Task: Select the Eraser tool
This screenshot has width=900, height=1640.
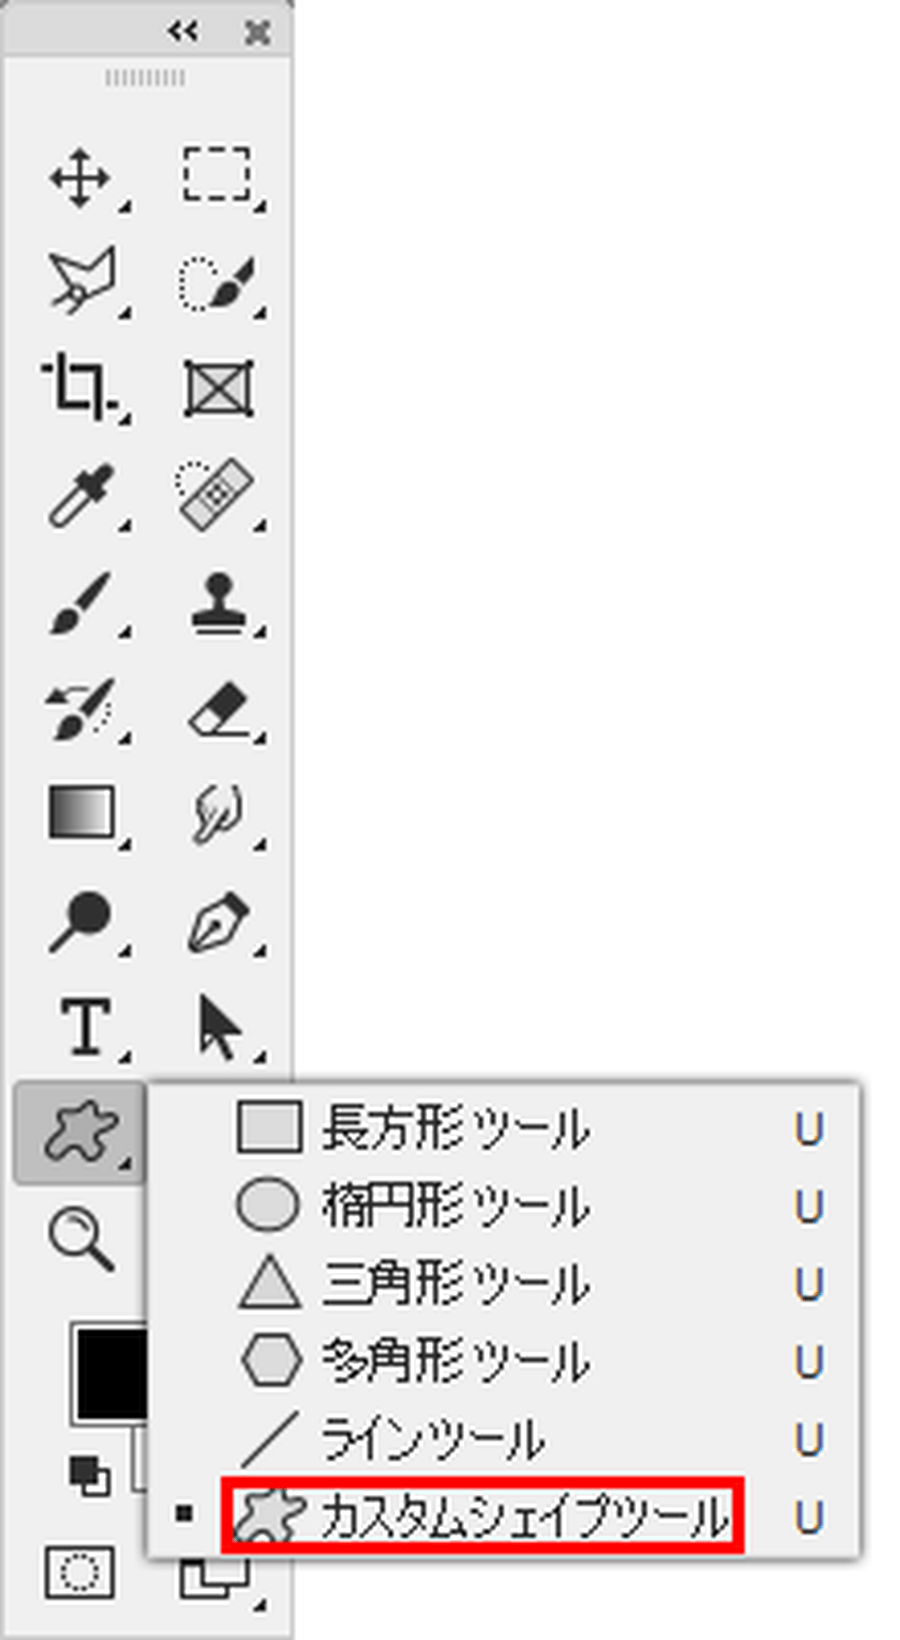Action: tap(218, 710)
